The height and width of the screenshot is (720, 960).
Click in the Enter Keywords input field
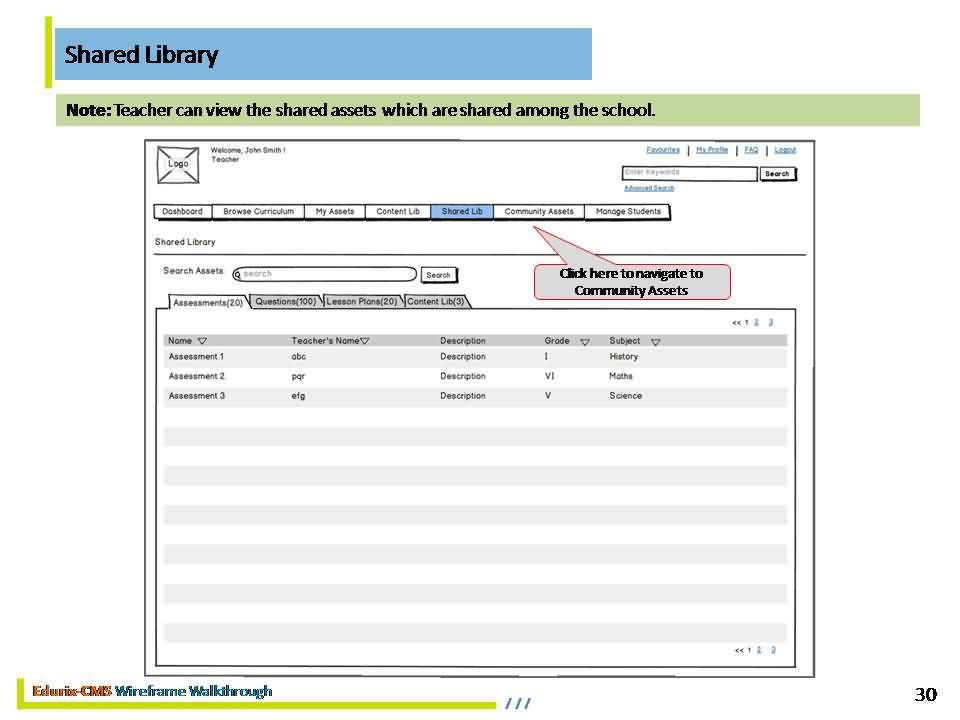(689, 173)
